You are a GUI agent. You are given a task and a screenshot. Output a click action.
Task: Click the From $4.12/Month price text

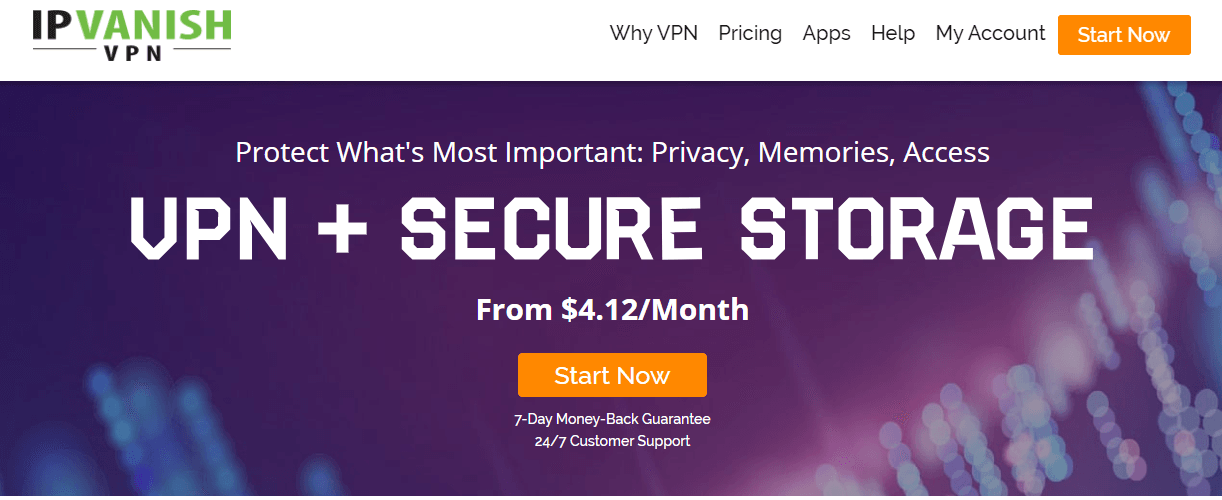612,309
